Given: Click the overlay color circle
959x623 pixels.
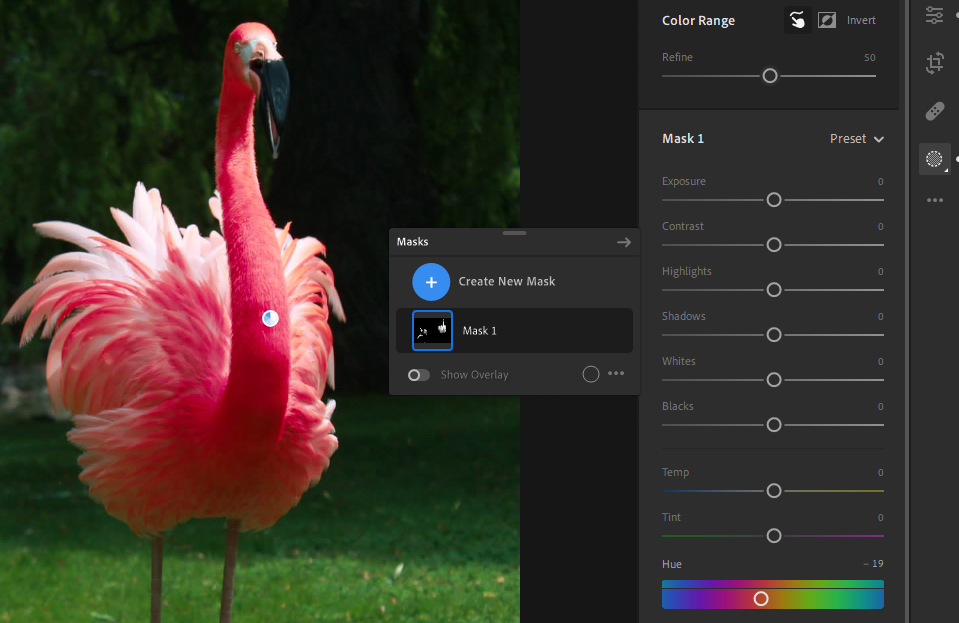Looking at the screenshot, I should [591, 374].
